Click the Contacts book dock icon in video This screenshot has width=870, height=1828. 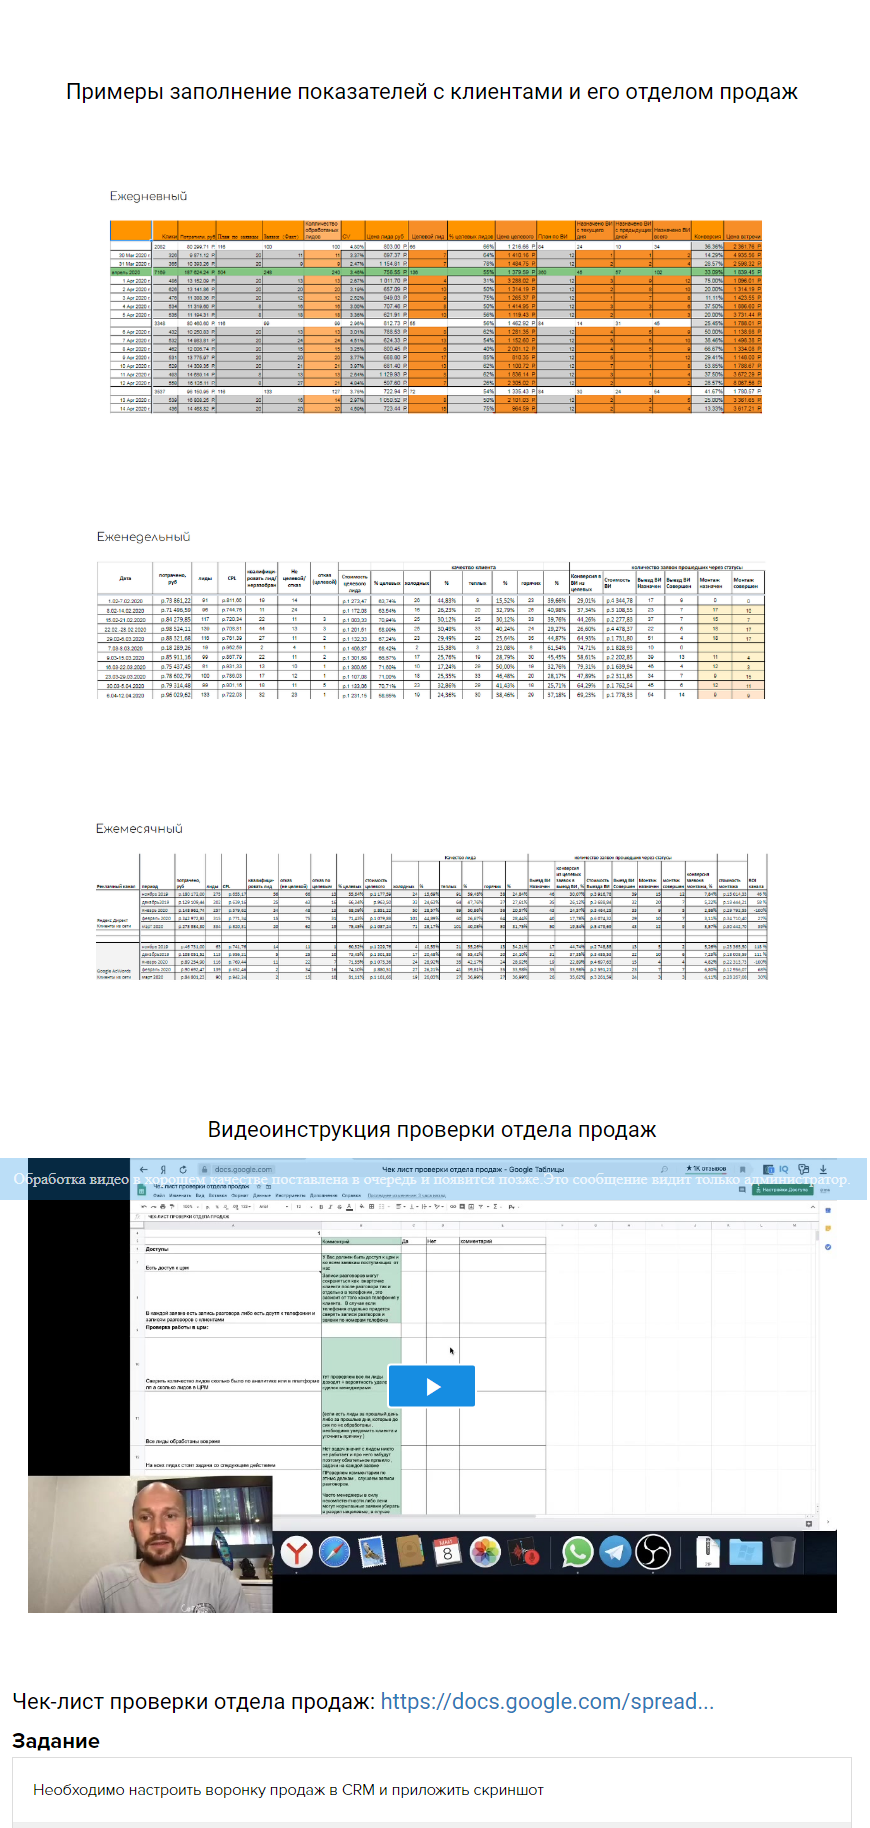click(409, 1552)
